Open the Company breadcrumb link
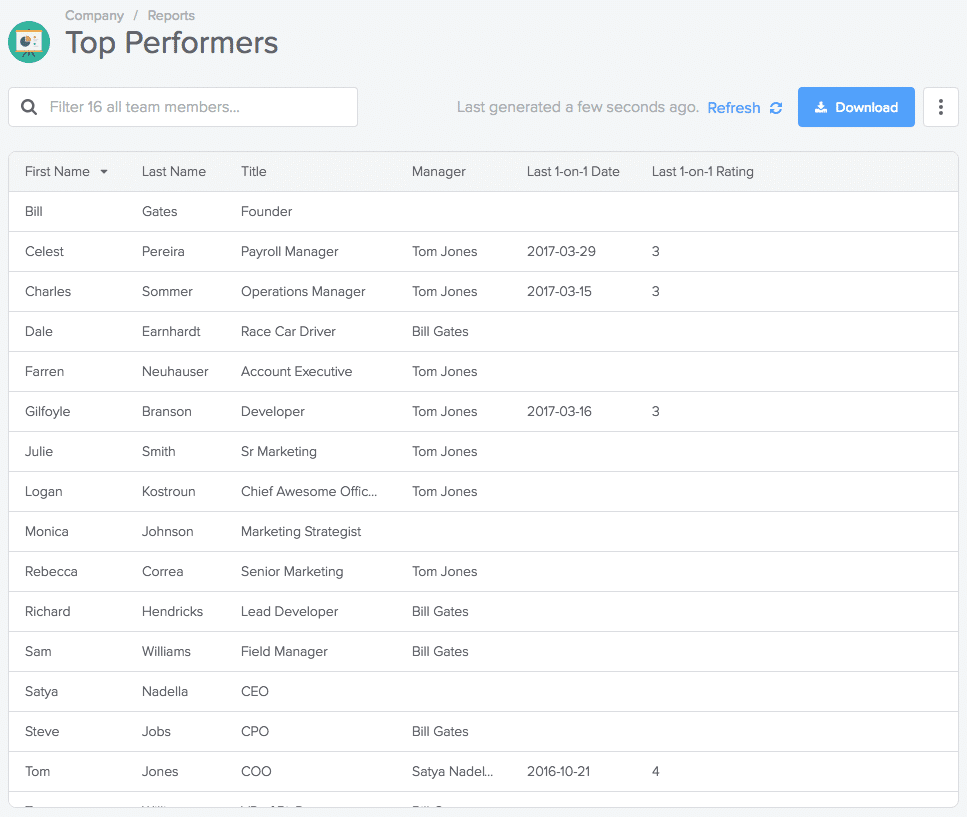The height and width of the screenshot is (817, 967). pyautogui.click(x=94, y=16)
